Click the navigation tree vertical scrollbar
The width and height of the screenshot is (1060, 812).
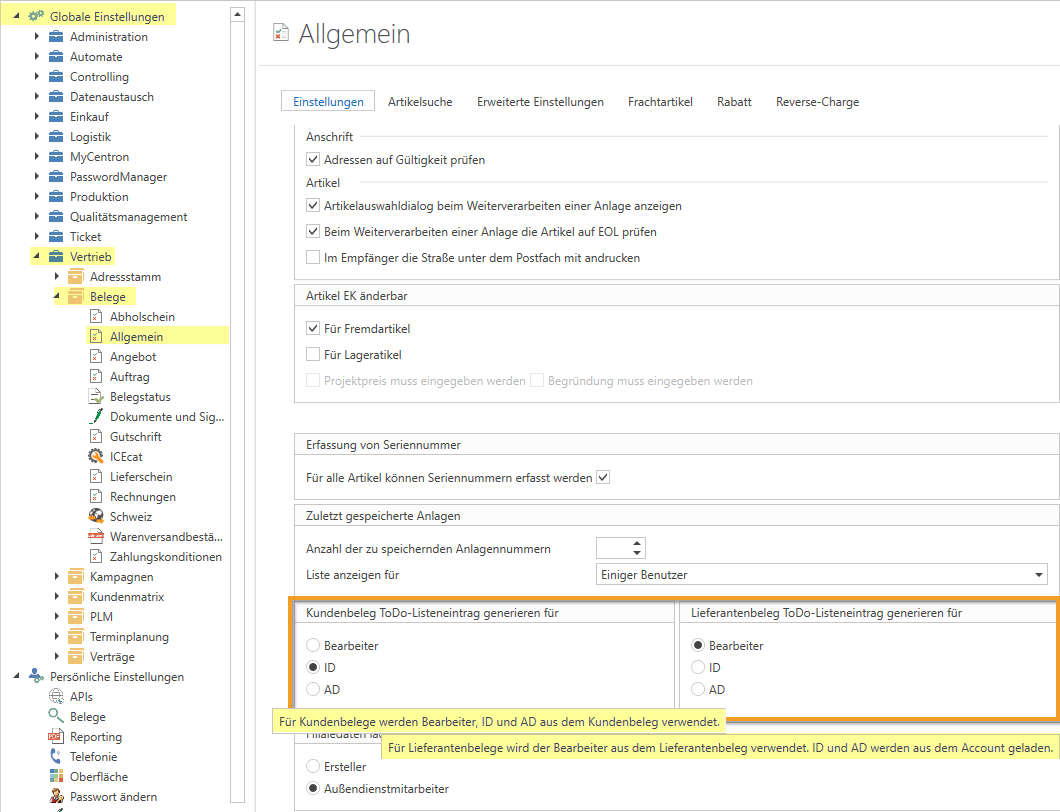point(237,400)
